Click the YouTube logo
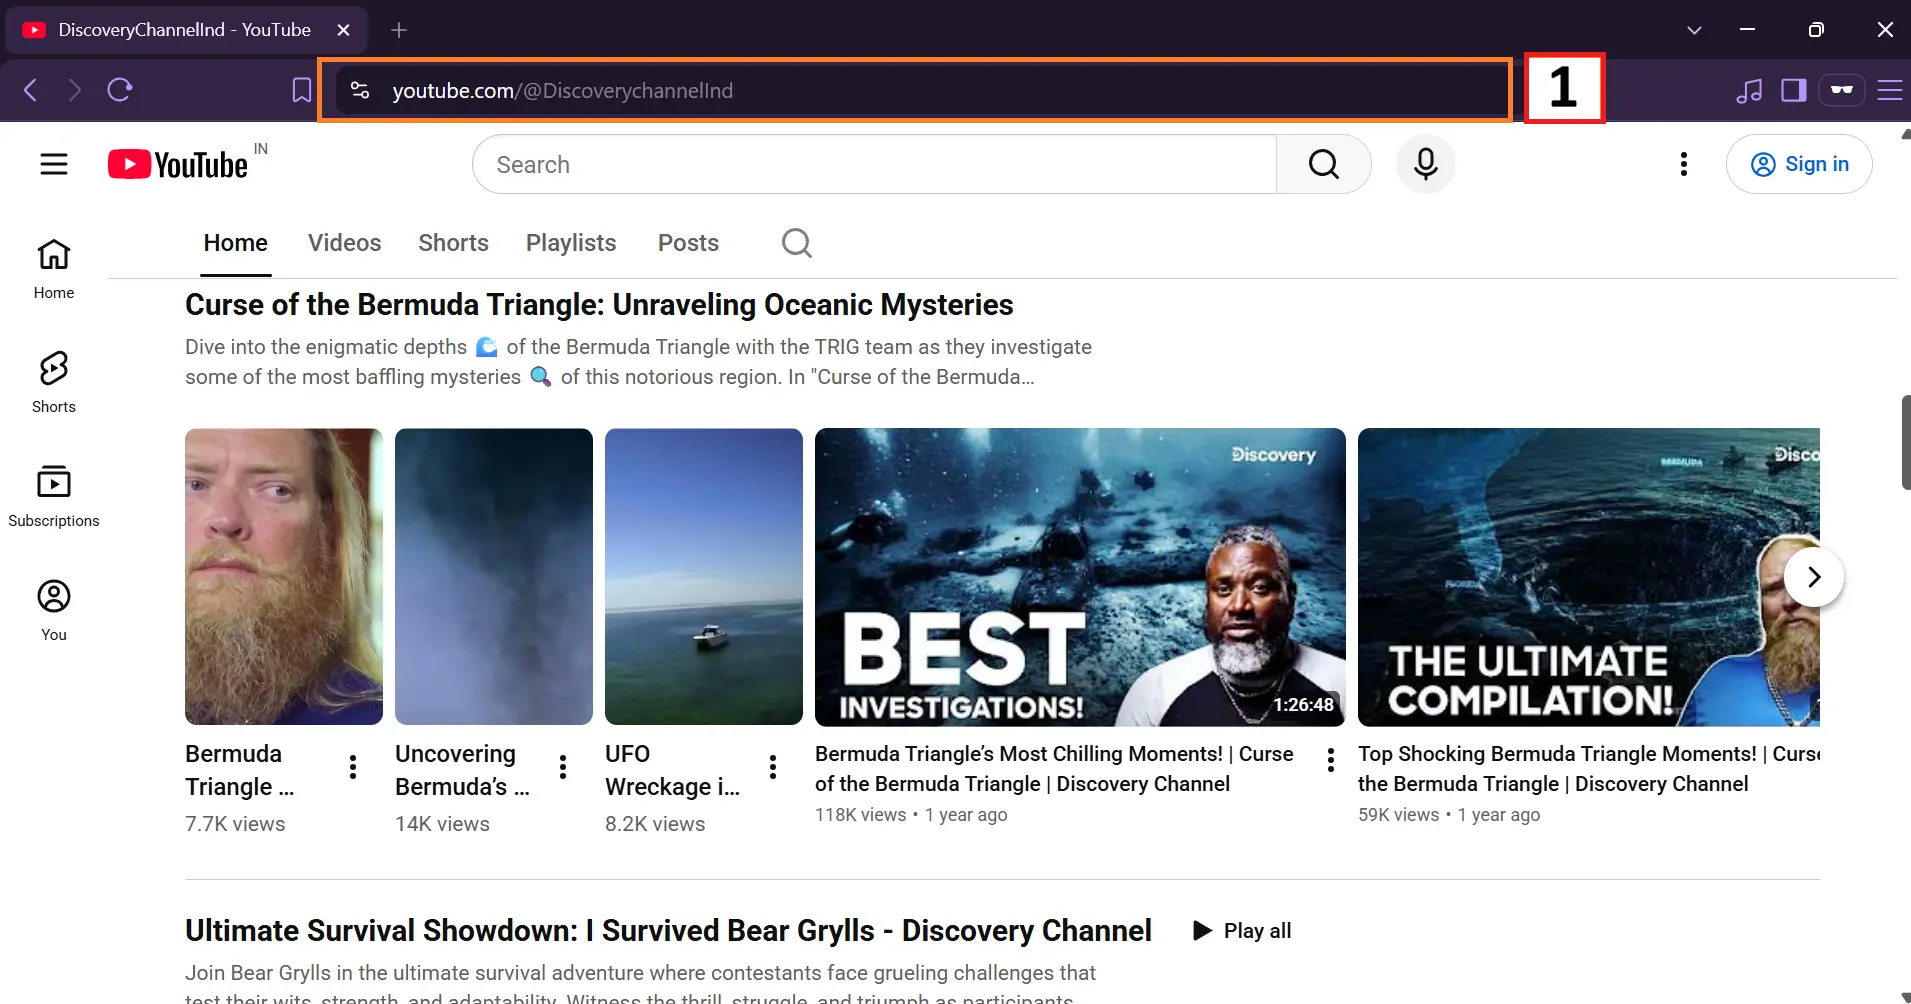The width and height of the screenshot is (1911, 1004). click(x=178, y=164)
